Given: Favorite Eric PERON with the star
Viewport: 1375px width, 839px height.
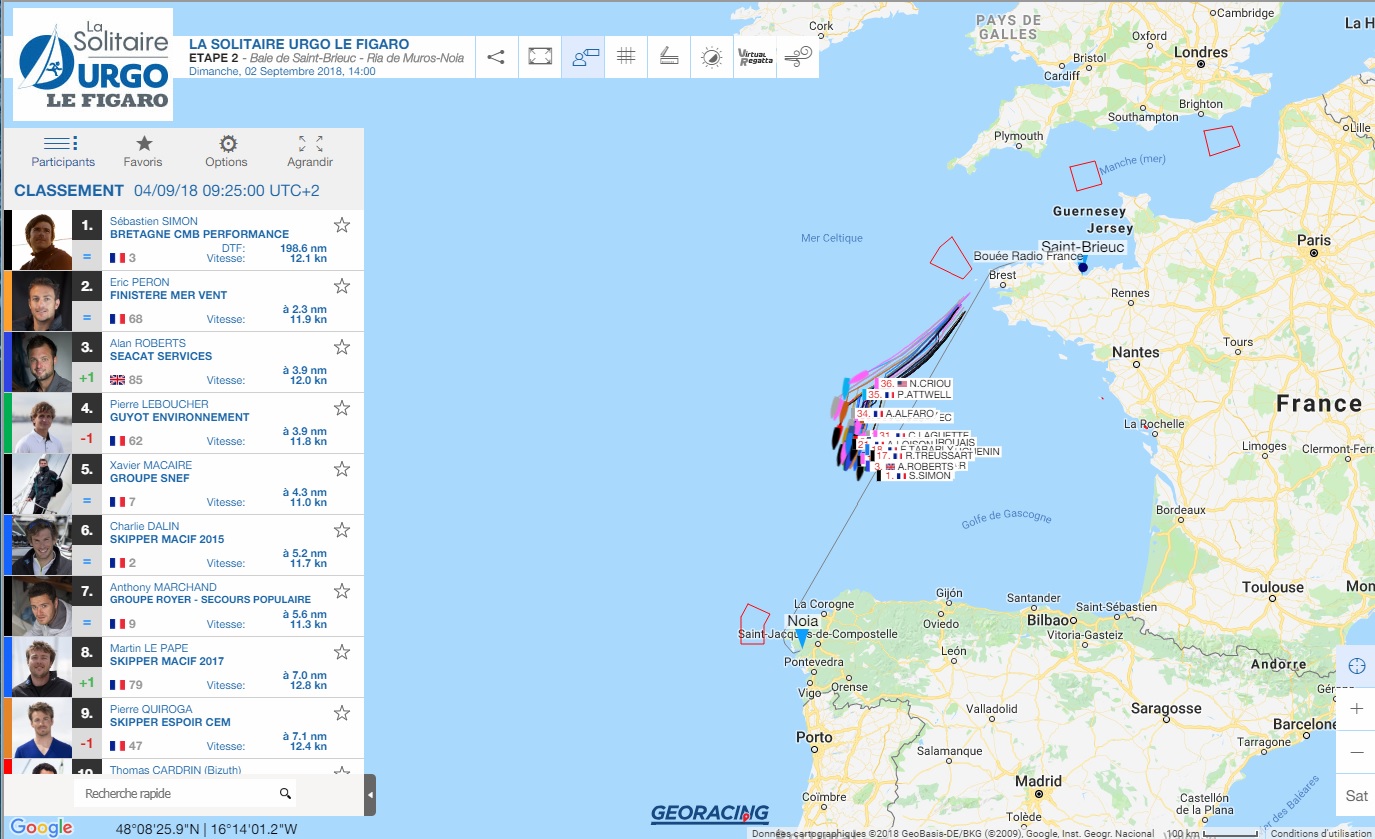Looking at the screenshot, I should 342,286.
